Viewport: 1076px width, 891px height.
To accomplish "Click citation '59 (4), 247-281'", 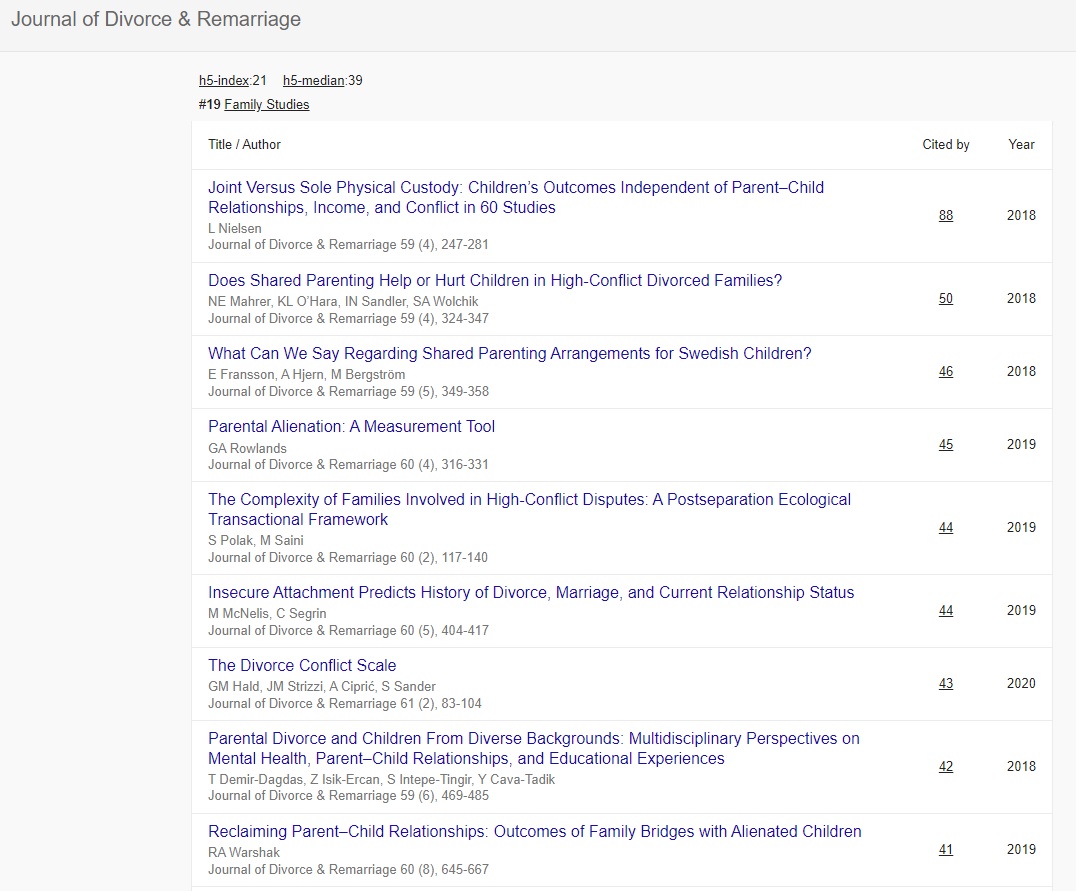I will 444,244.
